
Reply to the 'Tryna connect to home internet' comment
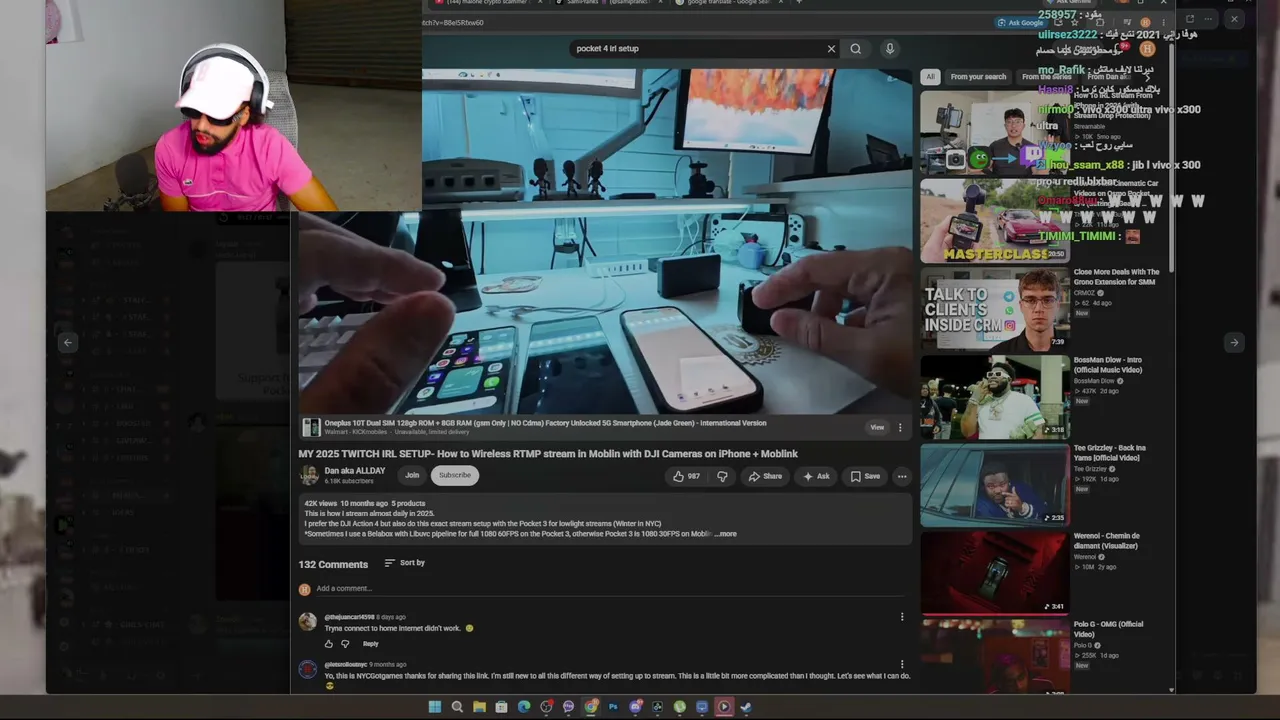pos(371,643)
